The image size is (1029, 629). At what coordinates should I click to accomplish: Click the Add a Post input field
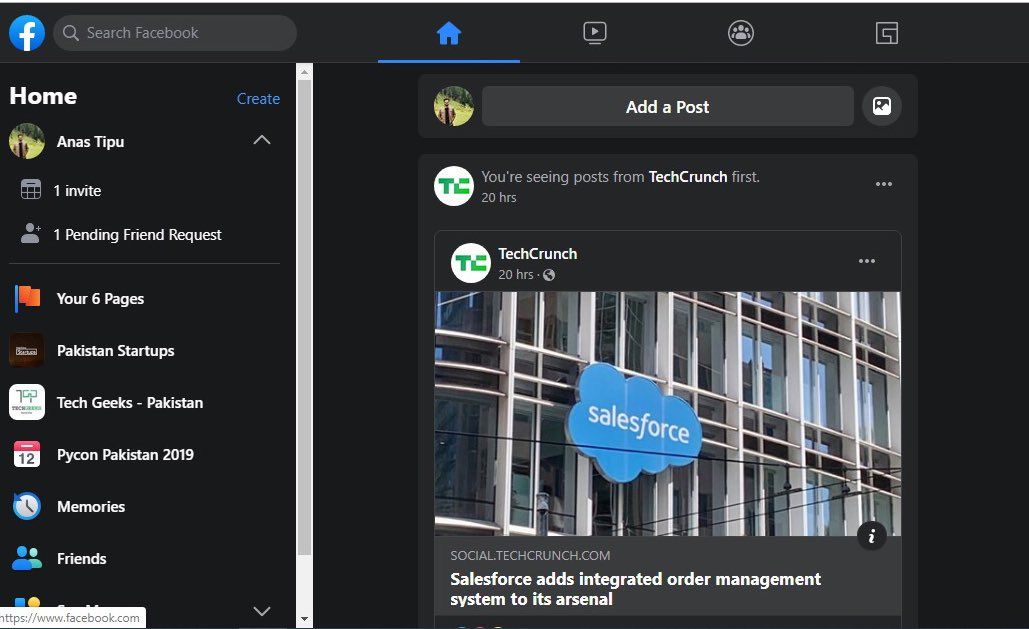pyautogui.click(x=667, y=106)
